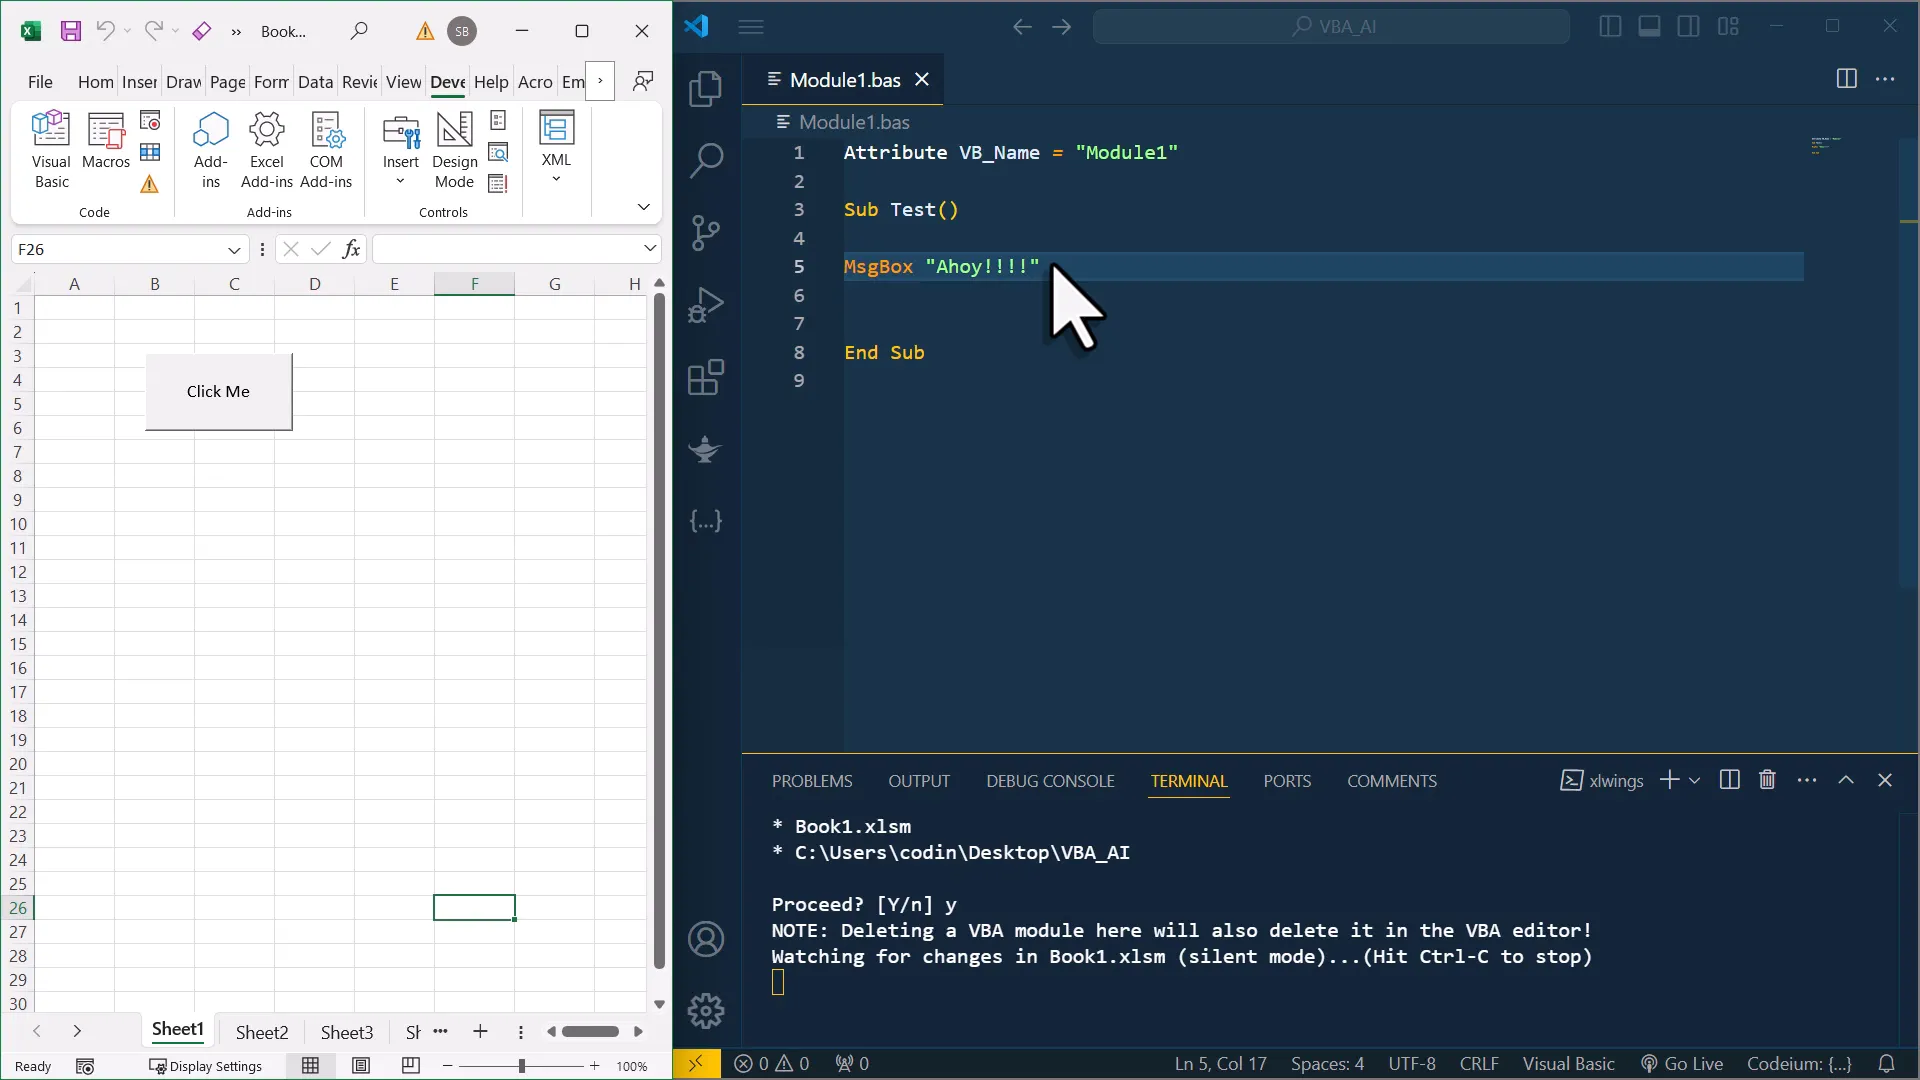This screenshot has height=1080, width=1920.
Task: Enable Design Mode in the Controls group
Action: click(x=453, y=148)
